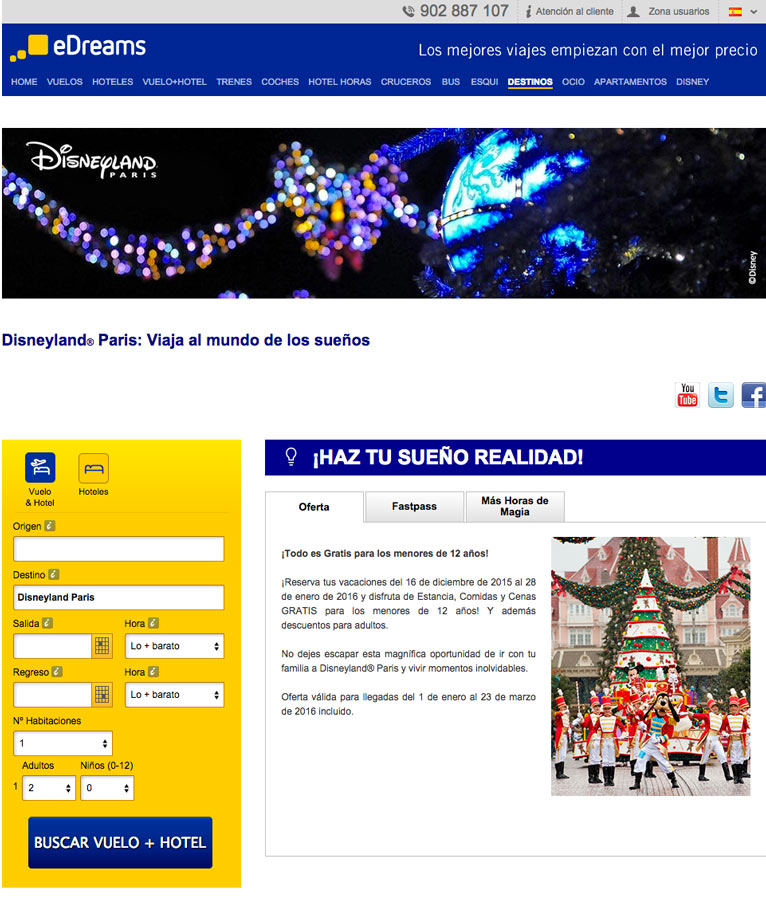Open COCHES in the navigation bar
Viewport: 766px width, 900px height.
pyautogui.click(x=280, y=82)
